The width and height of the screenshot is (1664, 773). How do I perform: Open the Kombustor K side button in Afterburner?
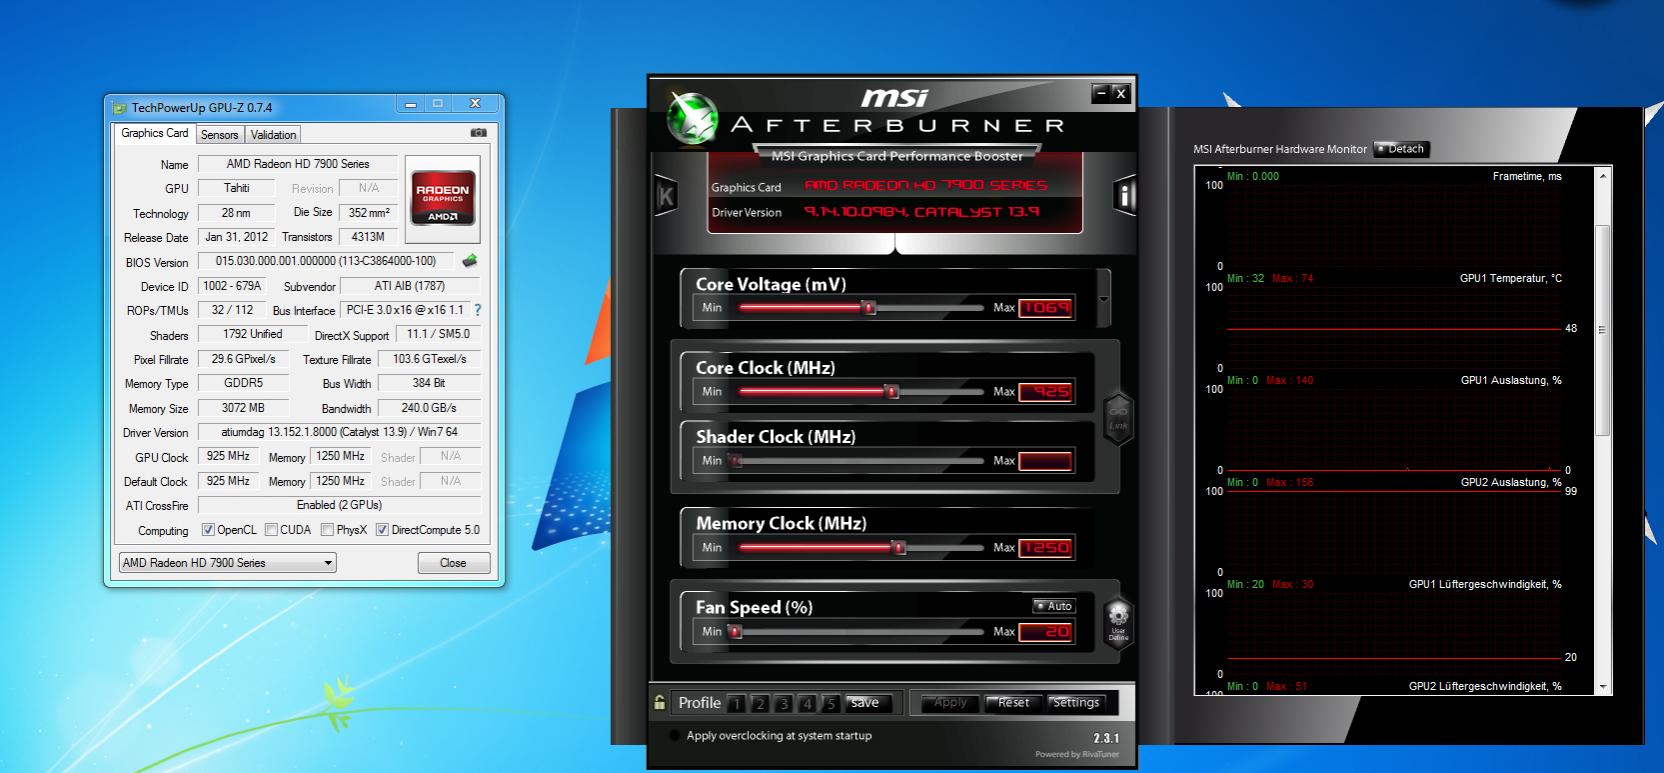[665, 195]
